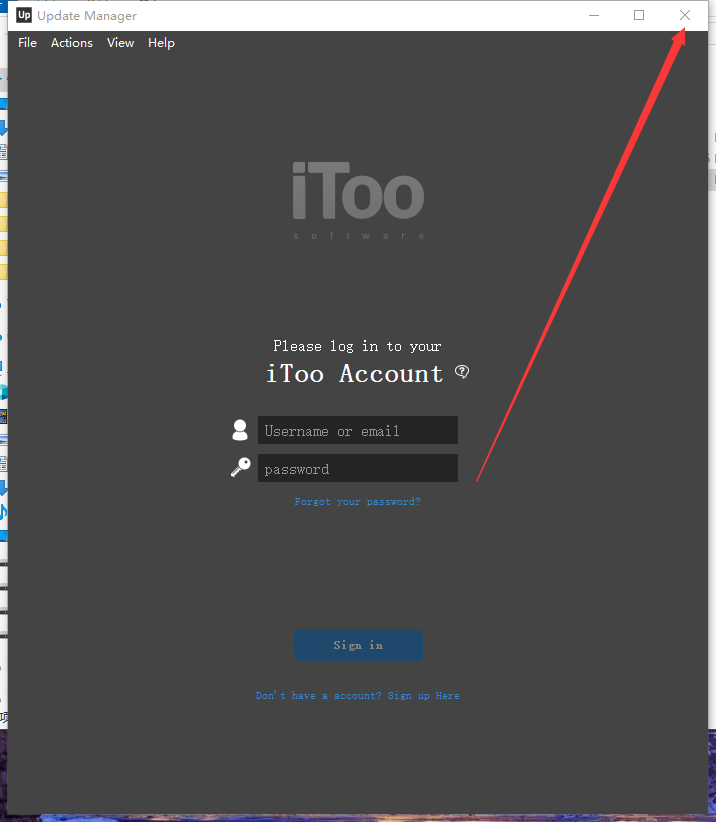Maximize the Update Manager window
Viewport: 716px width, 822px height.
pyautogui.click(x=639, y=15)
